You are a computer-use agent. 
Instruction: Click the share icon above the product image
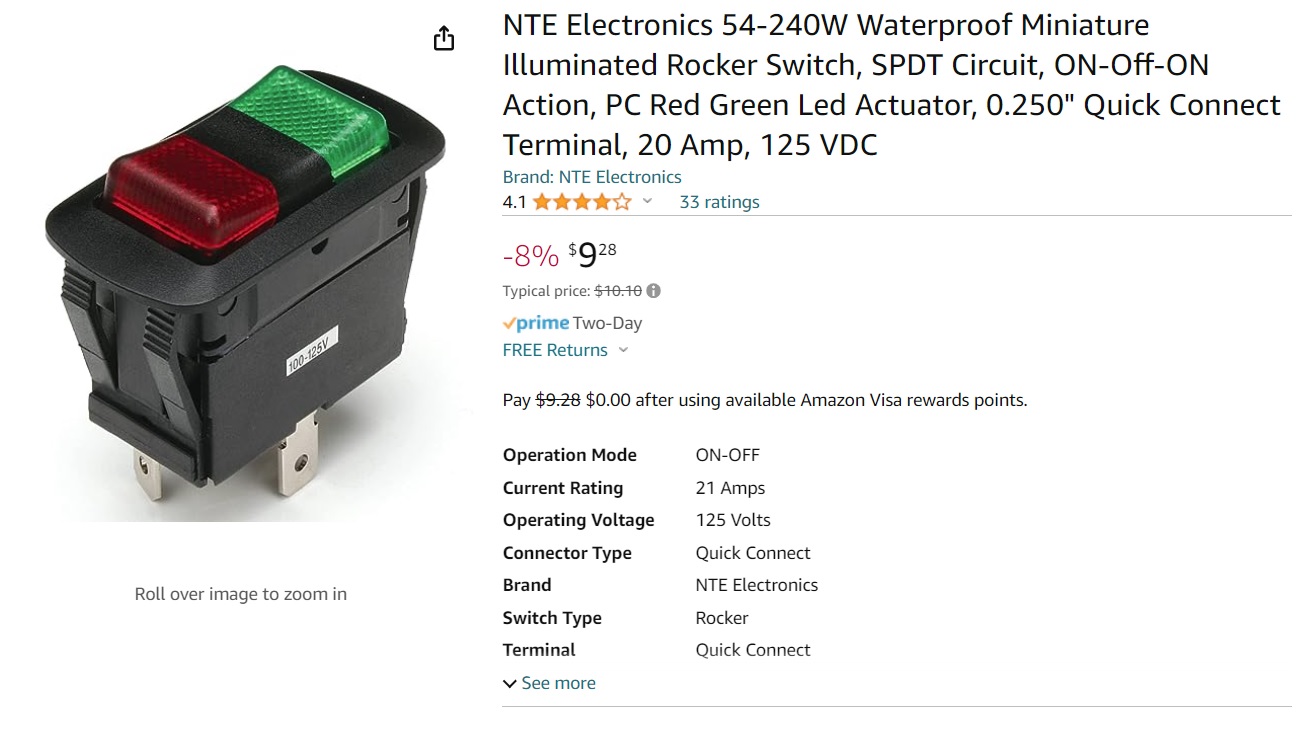tap(444, 39)
